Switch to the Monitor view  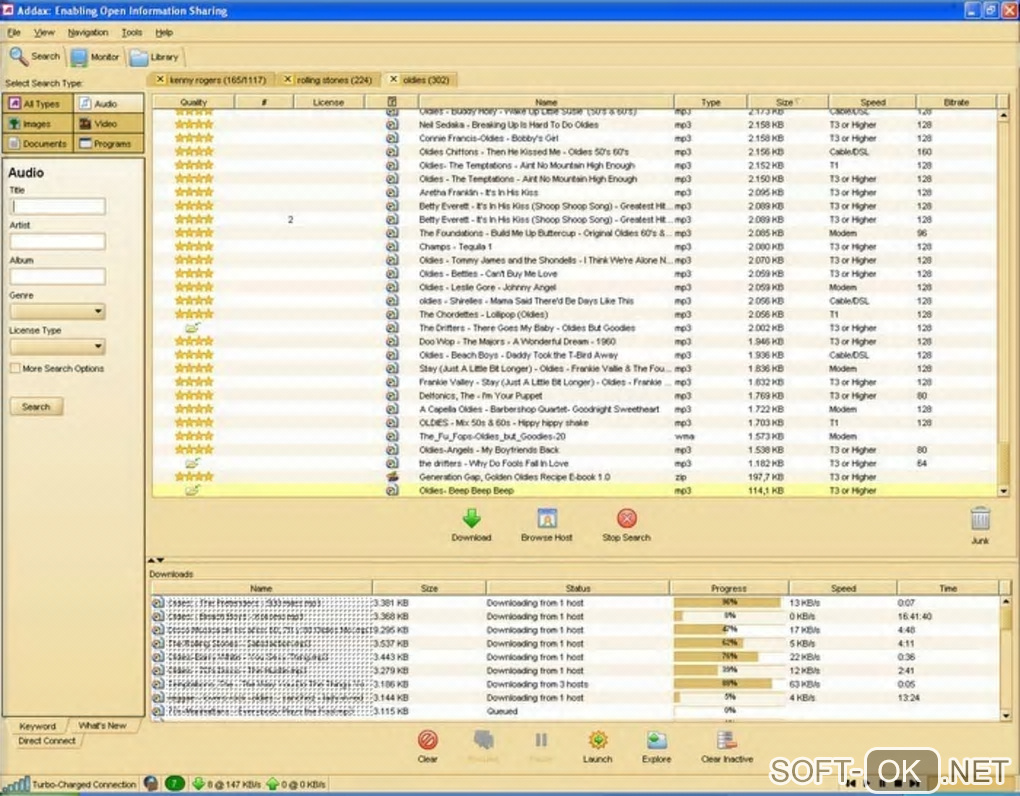pos(95,57)
